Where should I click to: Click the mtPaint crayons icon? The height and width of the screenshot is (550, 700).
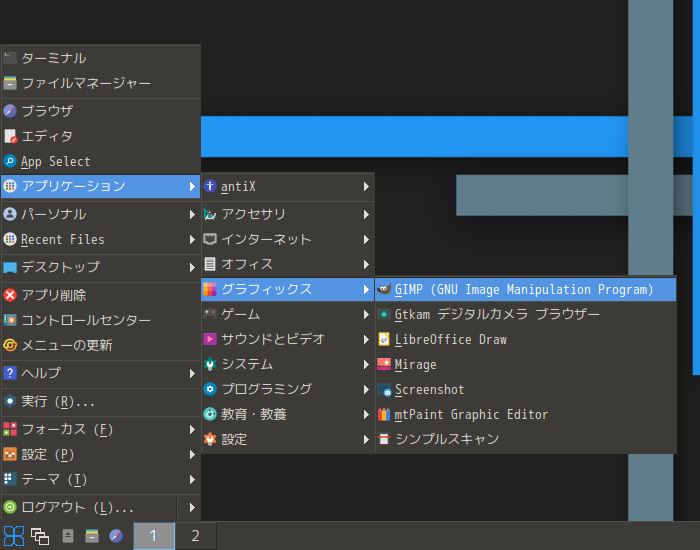384,414
